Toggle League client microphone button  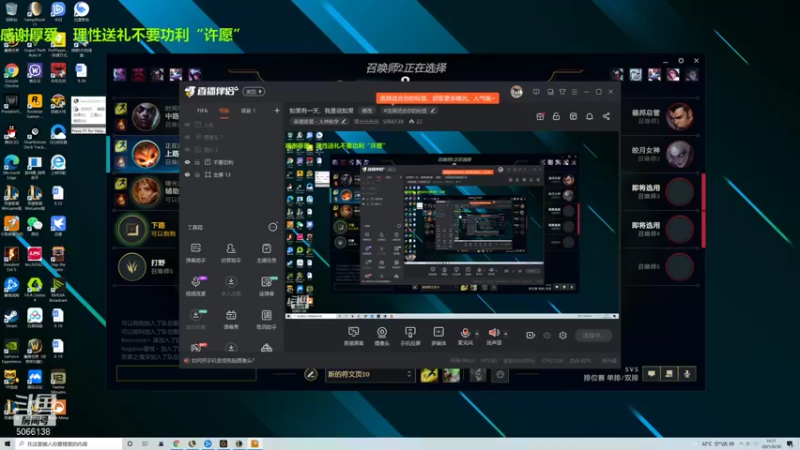687,374
